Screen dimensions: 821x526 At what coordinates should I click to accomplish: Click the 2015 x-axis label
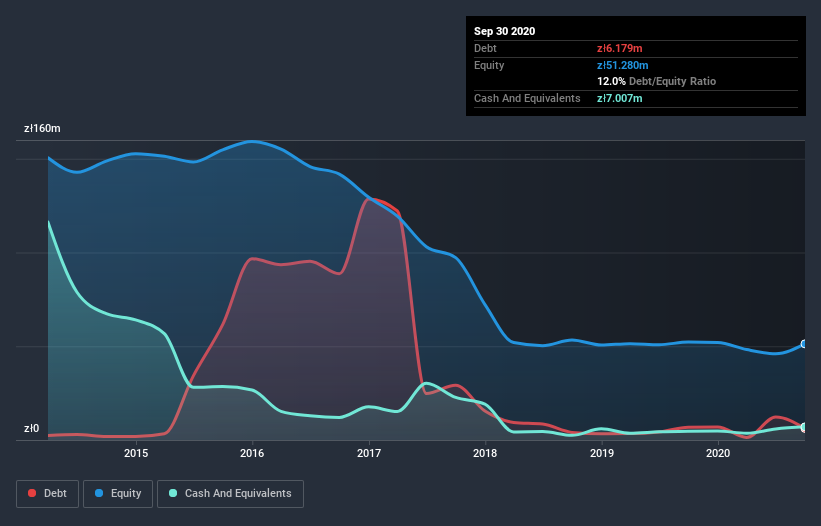click(136, 453)
